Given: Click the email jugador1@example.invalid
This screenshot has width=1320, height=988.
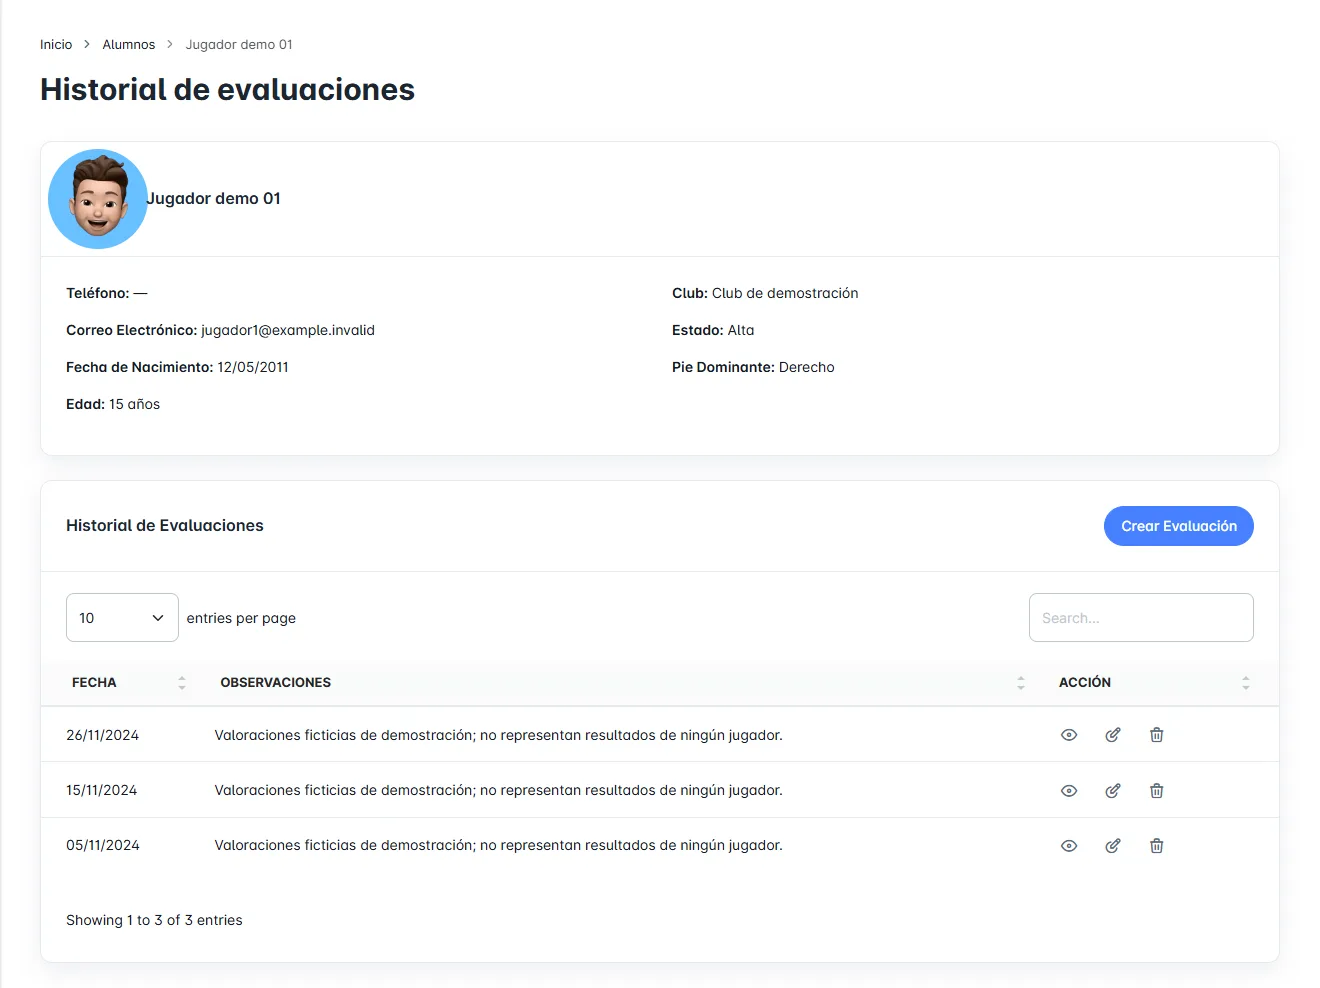Looking at the screenshot, I should (288, 330).
